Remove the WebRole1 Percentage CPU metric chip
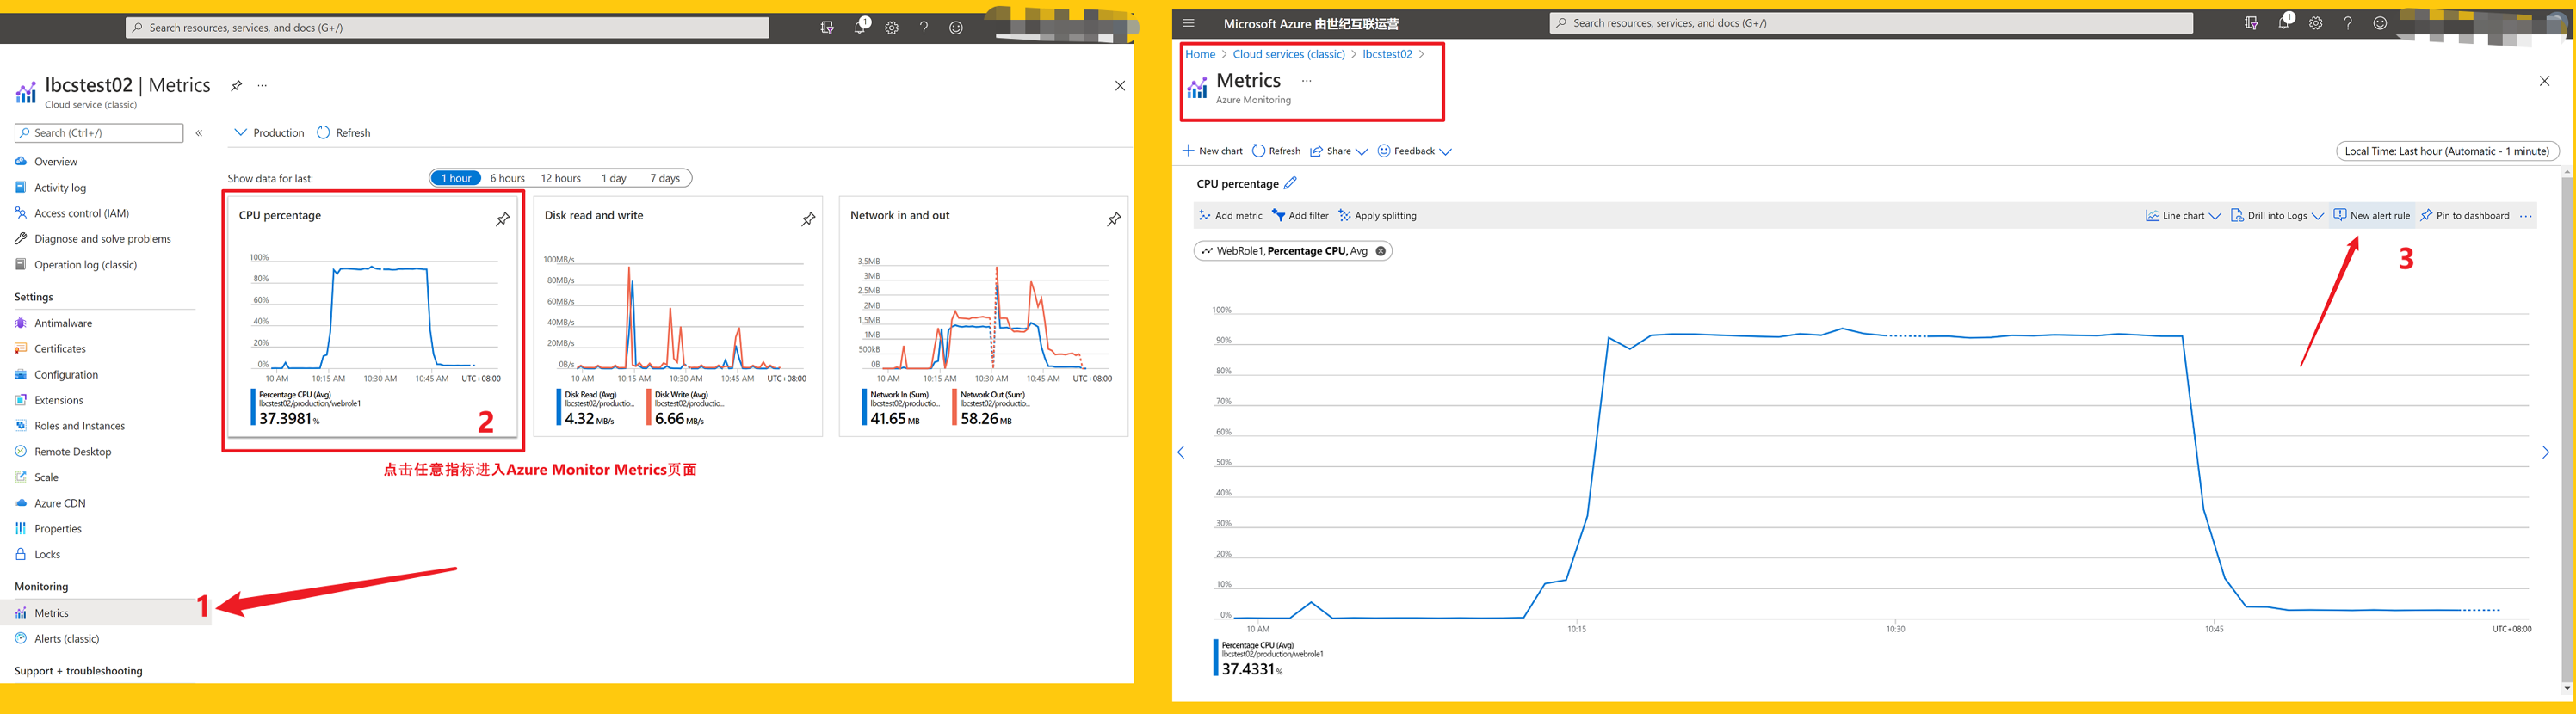This screenshot has height=714, width=2576. click(x=1380, y=251)
